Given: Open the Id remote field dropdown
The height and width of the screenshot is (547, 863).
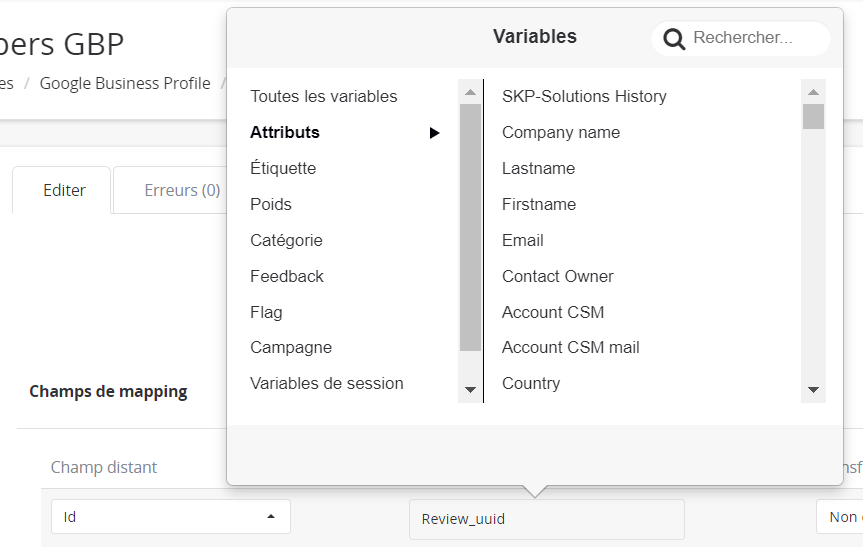Looking at the screenshot, I should pos(171,517).
